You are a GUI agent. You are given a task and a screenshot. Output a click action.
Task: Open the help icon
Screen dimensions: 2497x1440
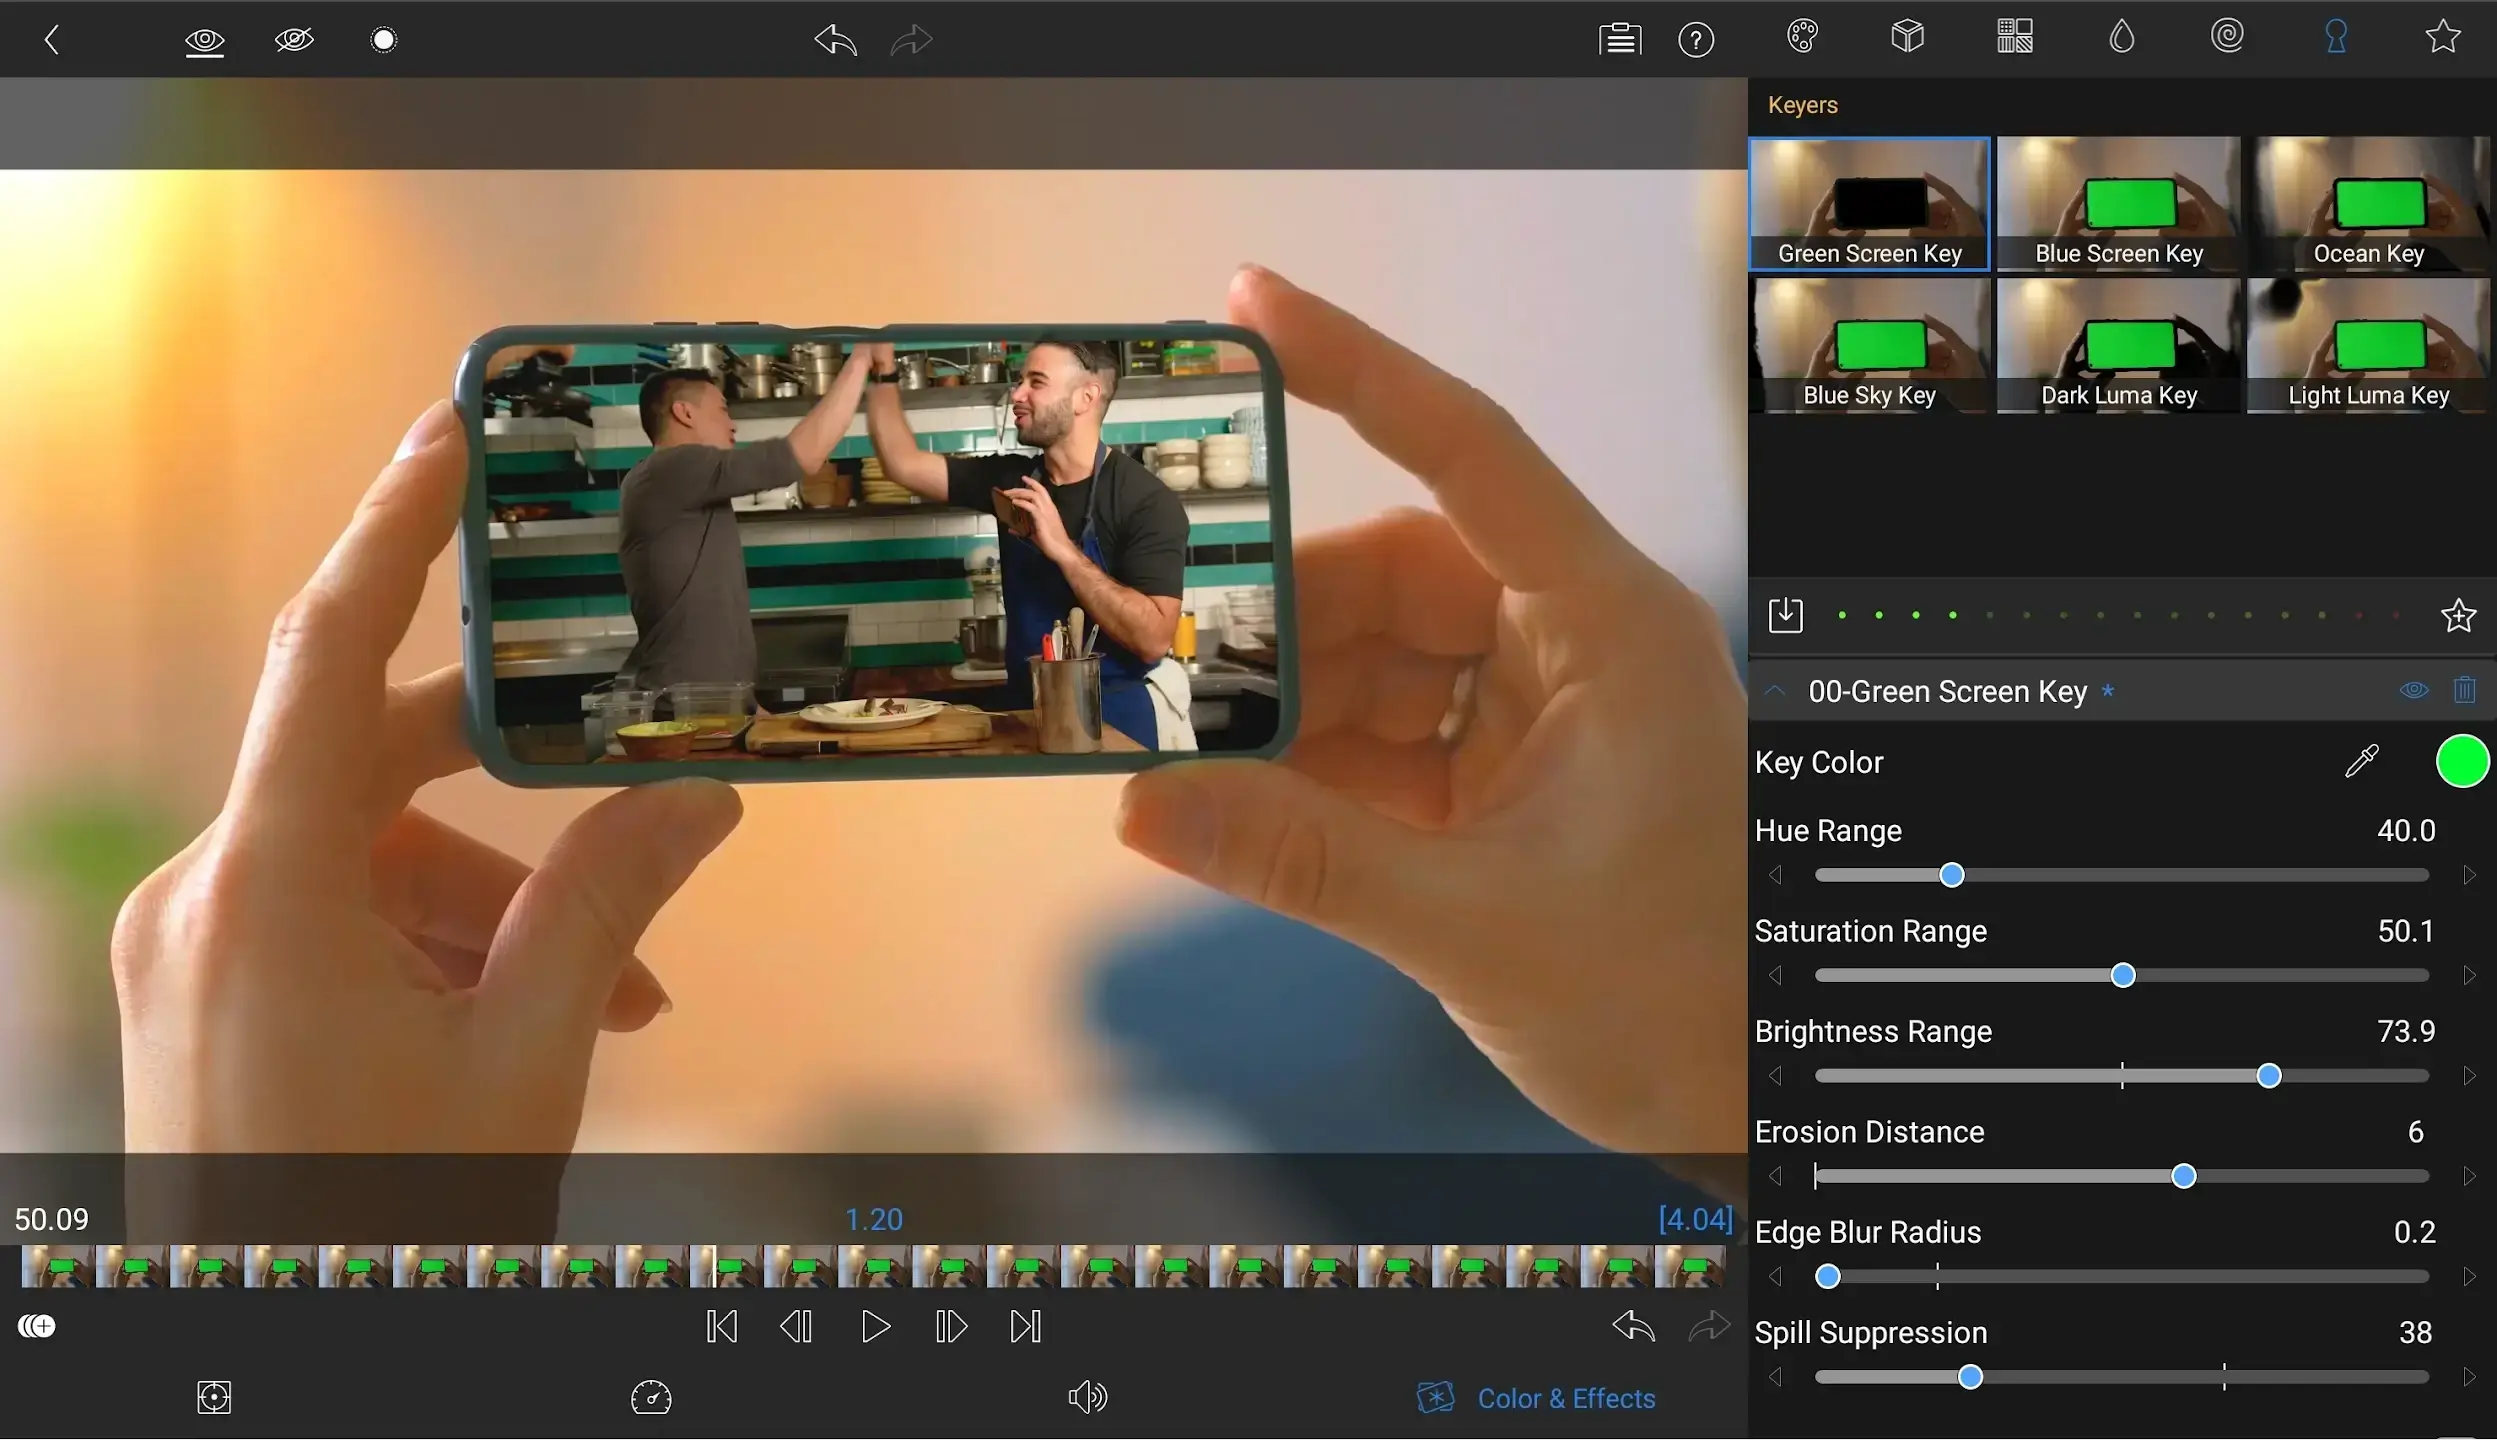(x=1695, y=39)
